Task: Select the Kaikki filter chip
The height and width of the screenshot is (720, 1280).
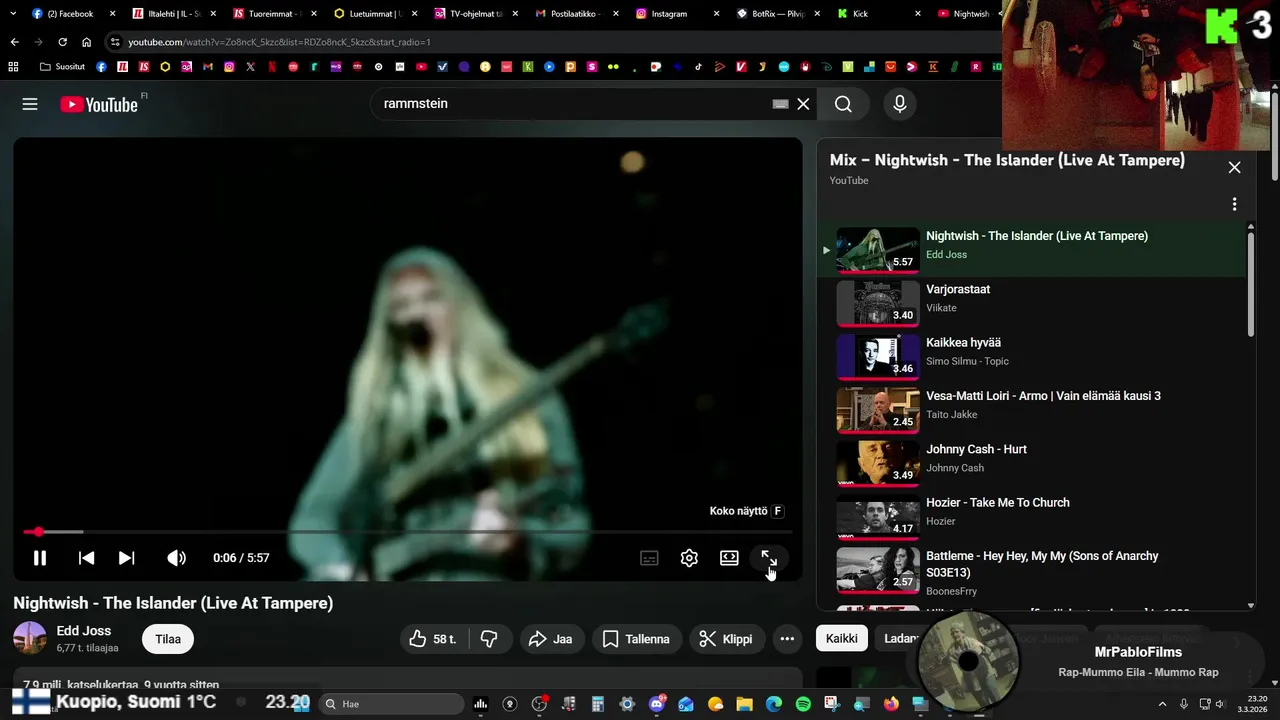Action: click(x=842, y=638)
